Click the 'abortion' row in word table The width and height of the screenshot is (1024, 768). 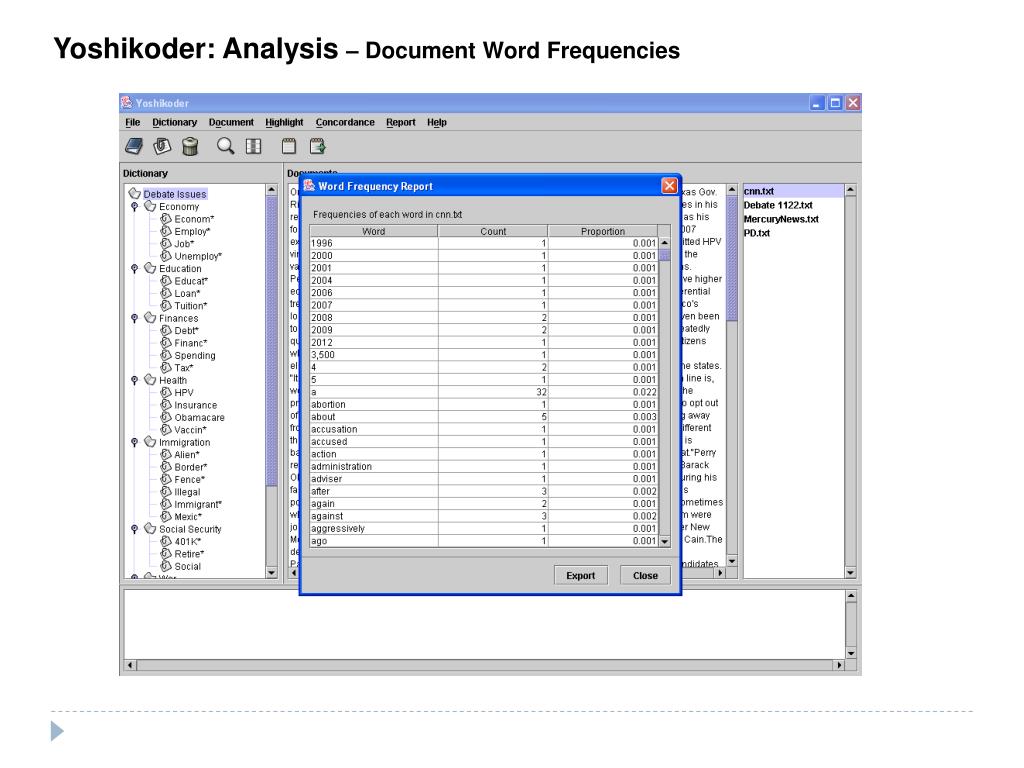[484, 404]
